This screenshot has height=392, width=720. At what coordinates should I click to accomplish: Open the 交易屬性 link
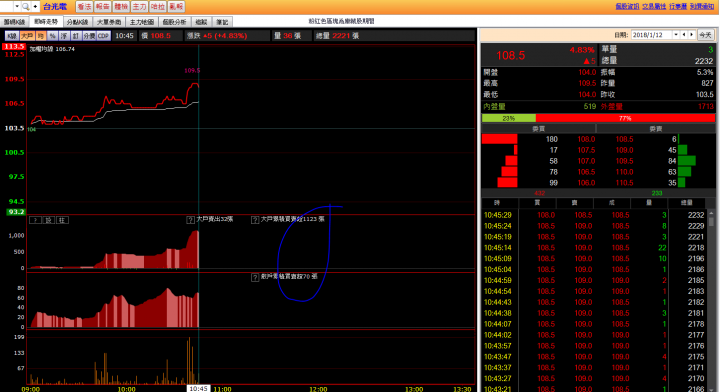[654, 6]
